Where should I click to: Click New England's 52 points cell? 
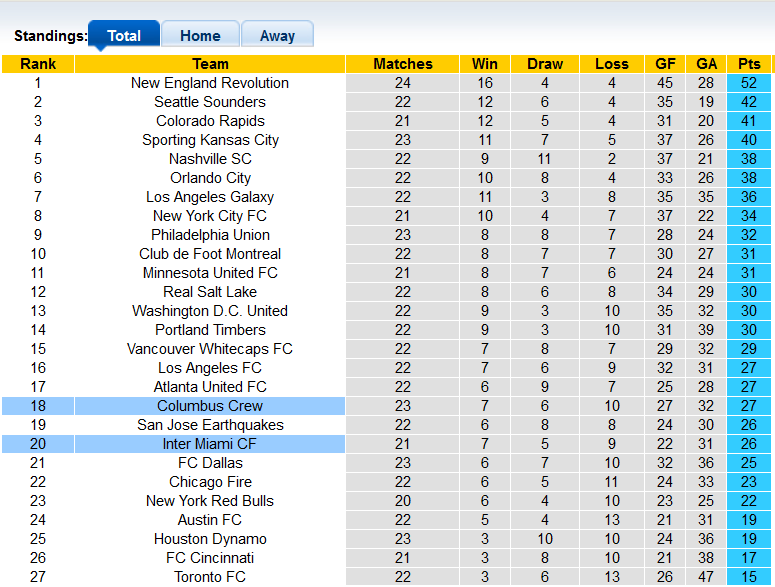749,83
